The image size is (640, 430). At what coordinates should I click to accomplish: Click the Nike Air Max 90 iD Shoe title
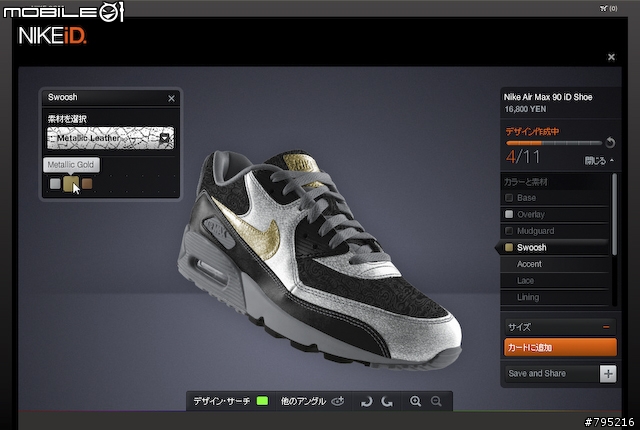pyautogui.click(x=548, y=97)
